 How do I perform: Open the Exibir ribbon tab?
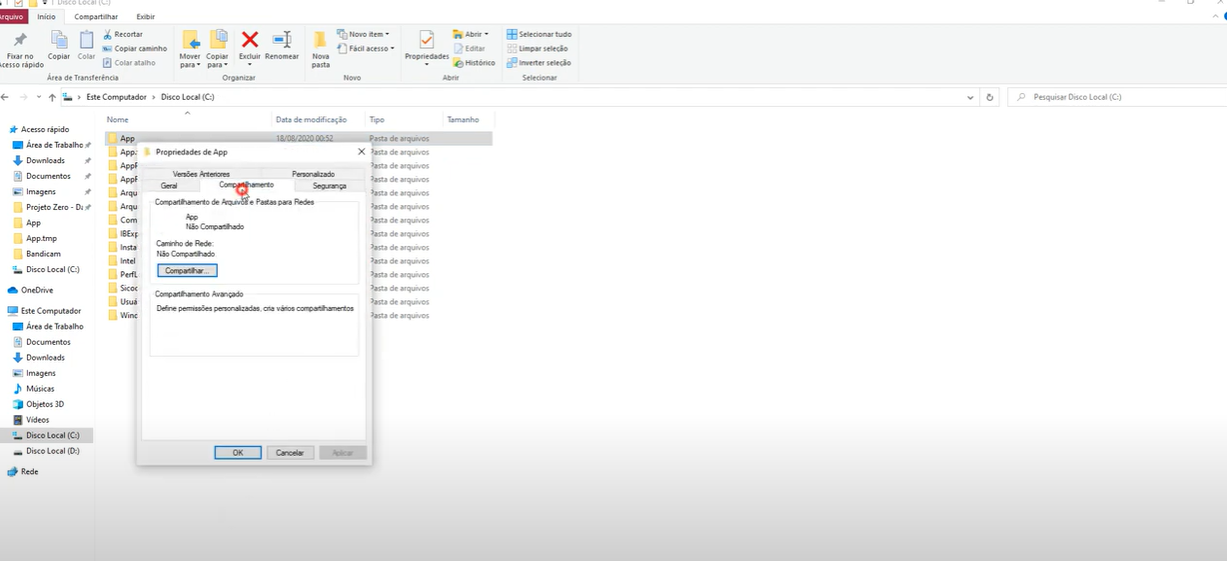coord(146,17)
